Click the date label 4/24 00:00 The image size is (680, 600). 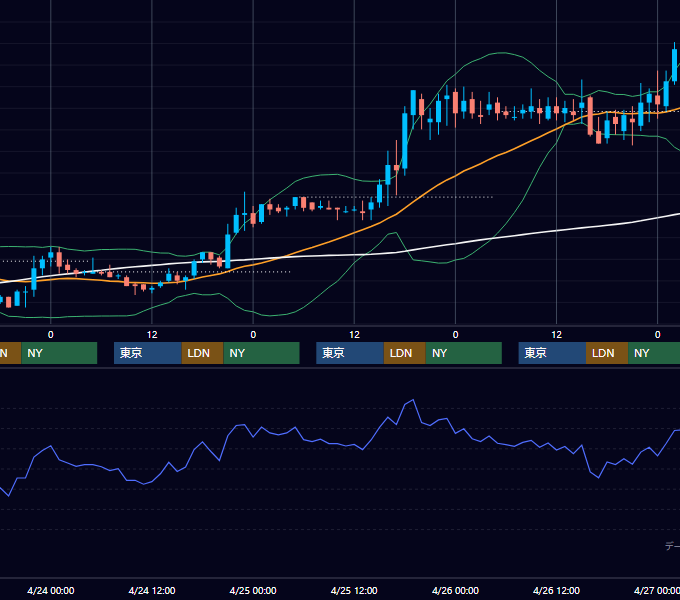pyautogui.click(x=51, y=590)
